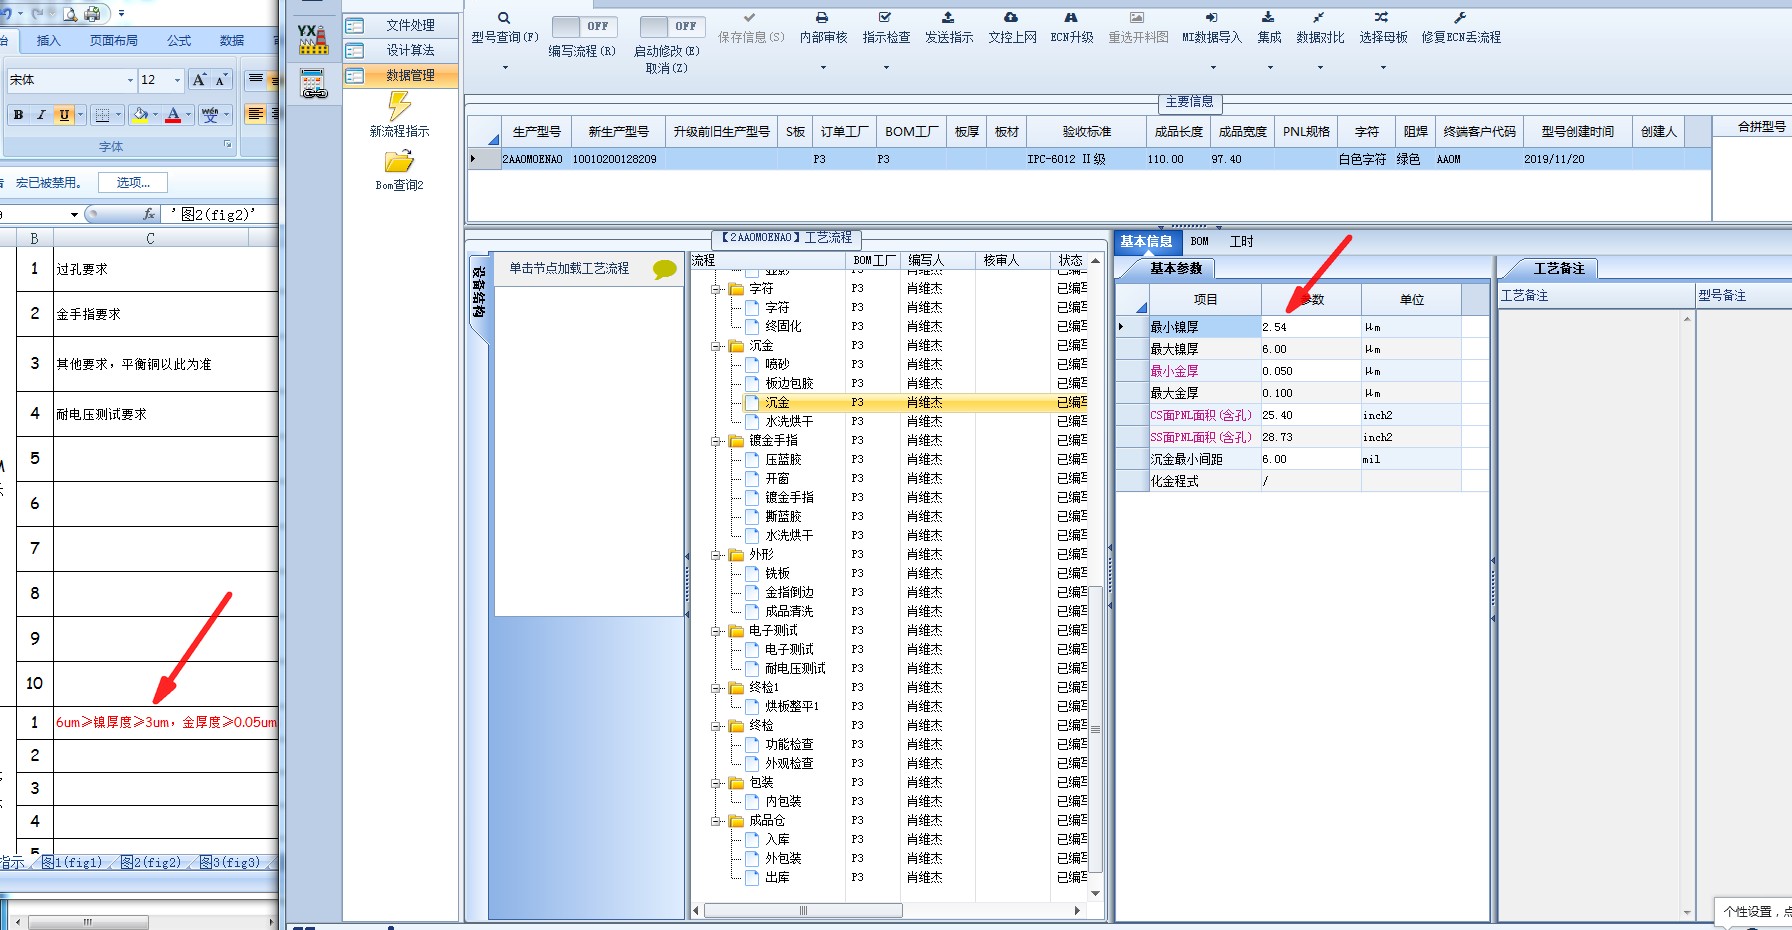1792x930 pixels.
Task: Toggle 启动修改(E) OFF switch
Action: tap(672, 26)
